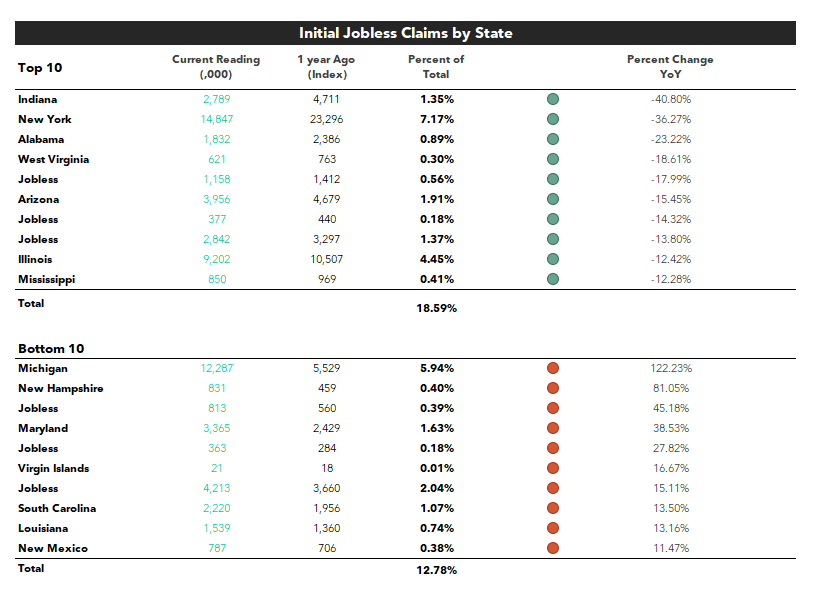Select the West Virginia row label
Image resolution: width=819 pixels, height=605 pixels.
(53, 159)
